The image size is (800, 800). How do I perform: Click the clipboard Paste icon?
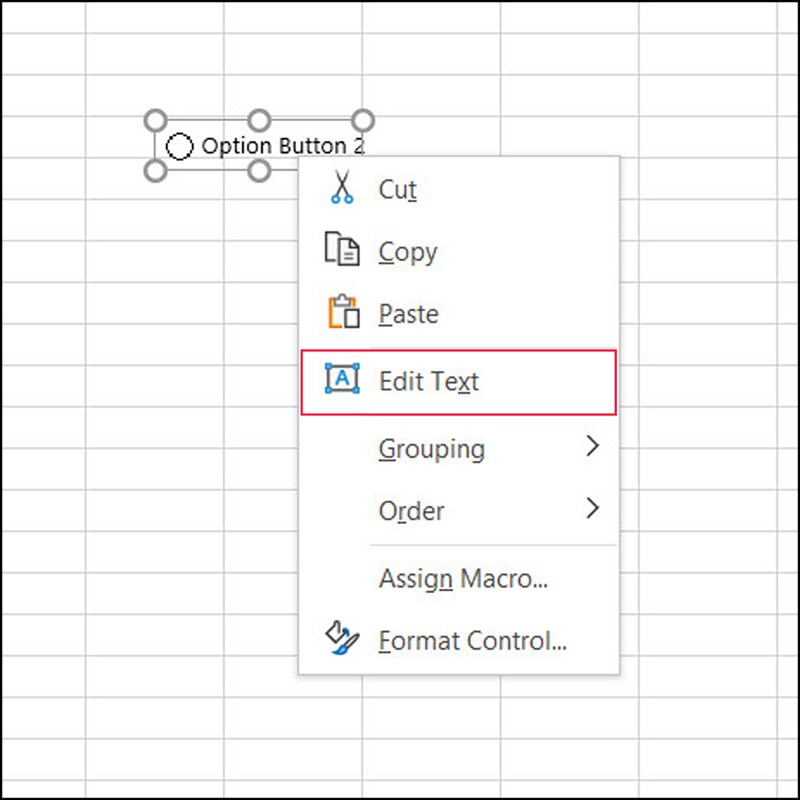pyautogui.click(x=344, y=313)
